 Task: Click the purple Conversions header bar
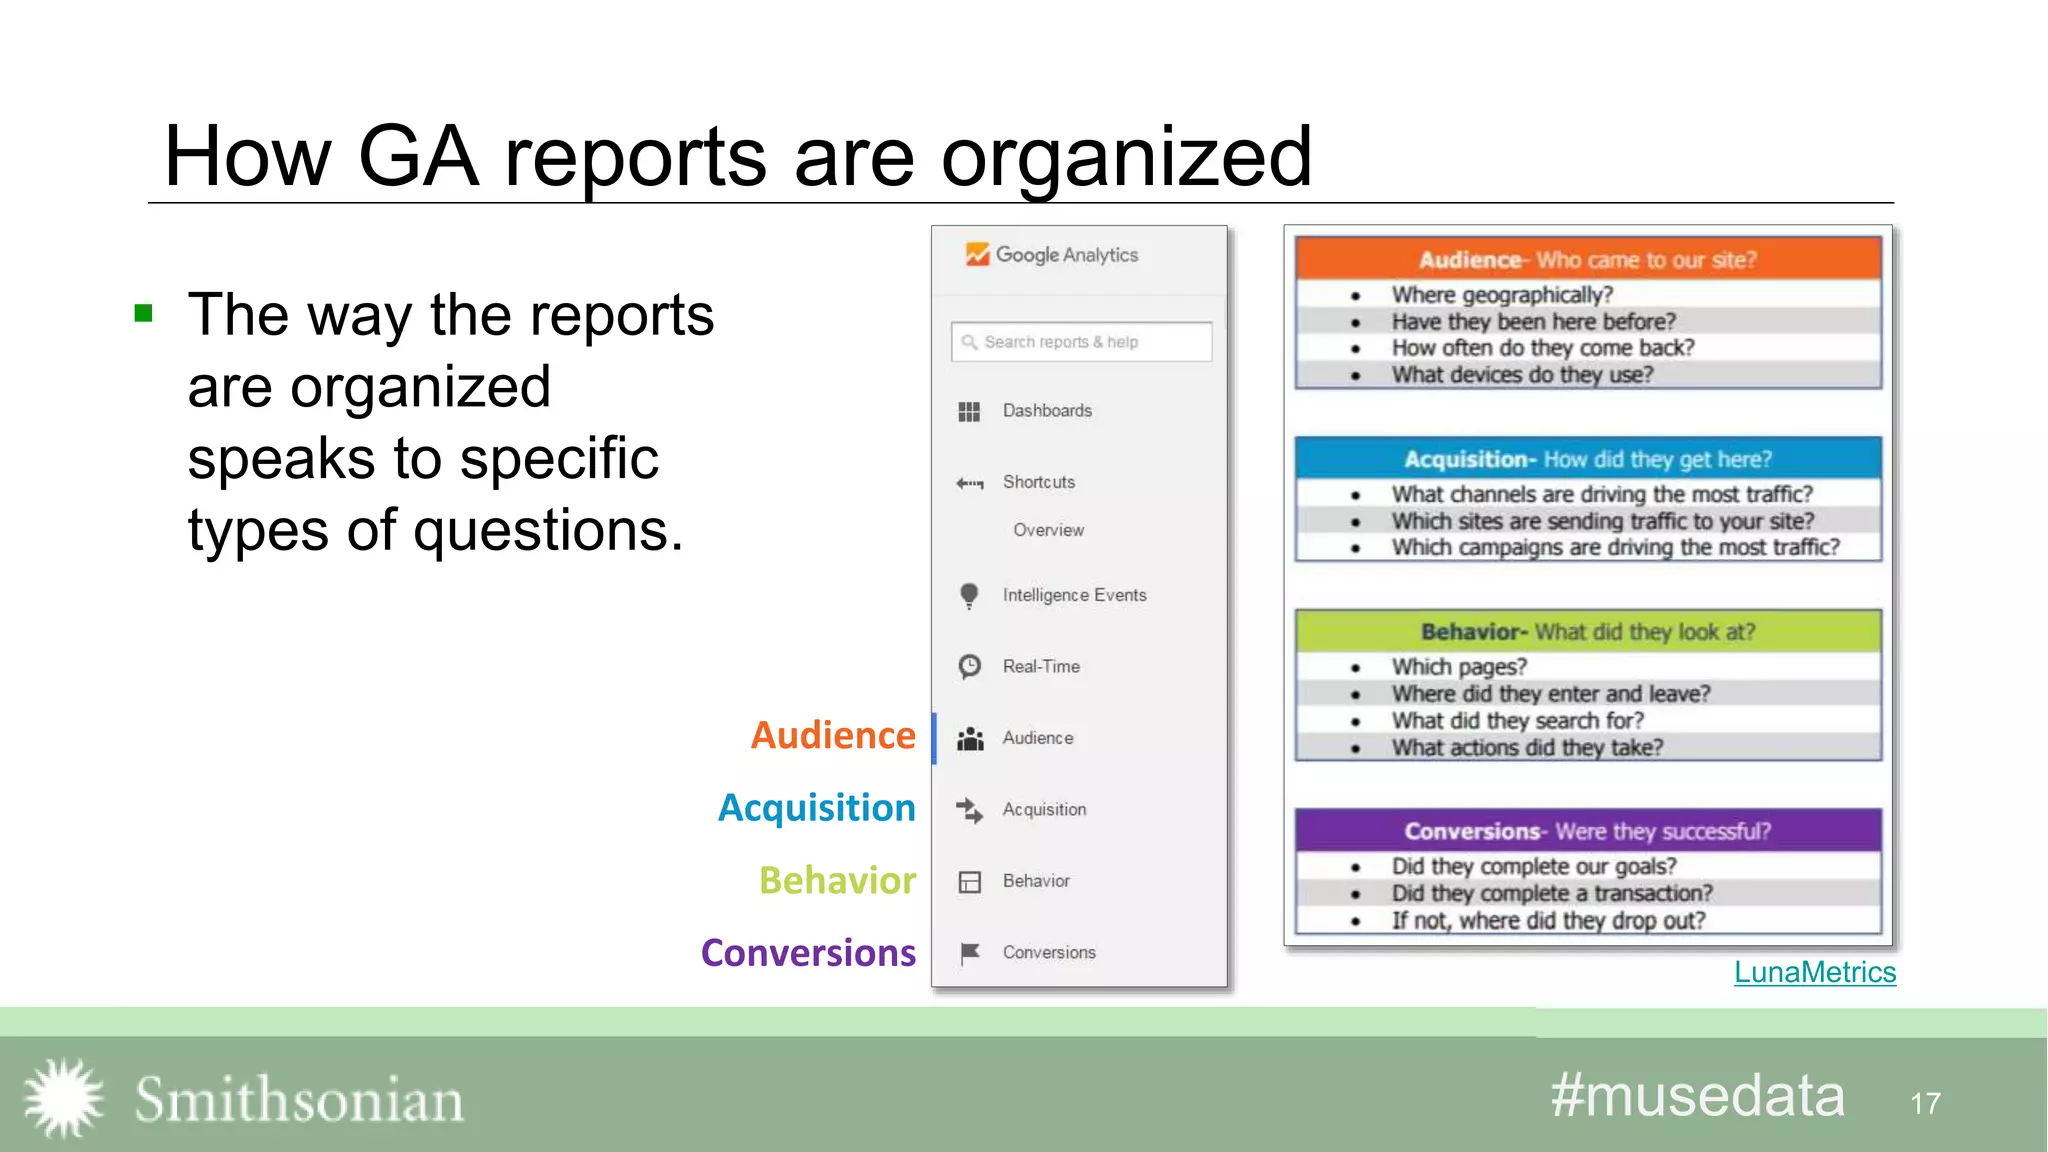tap(1588, 831)
